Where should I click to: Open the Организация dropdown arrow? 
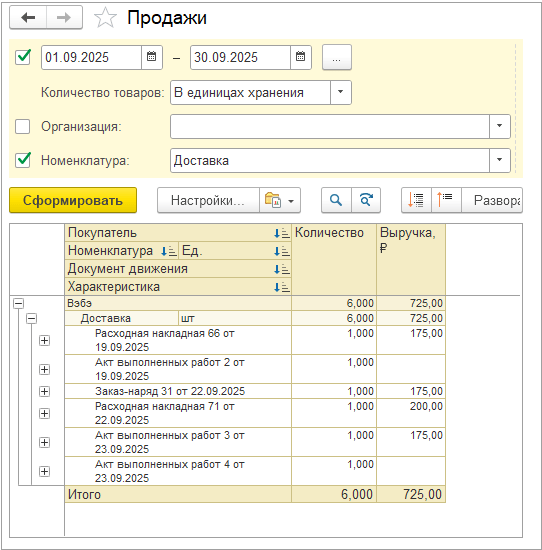point(500,126)
